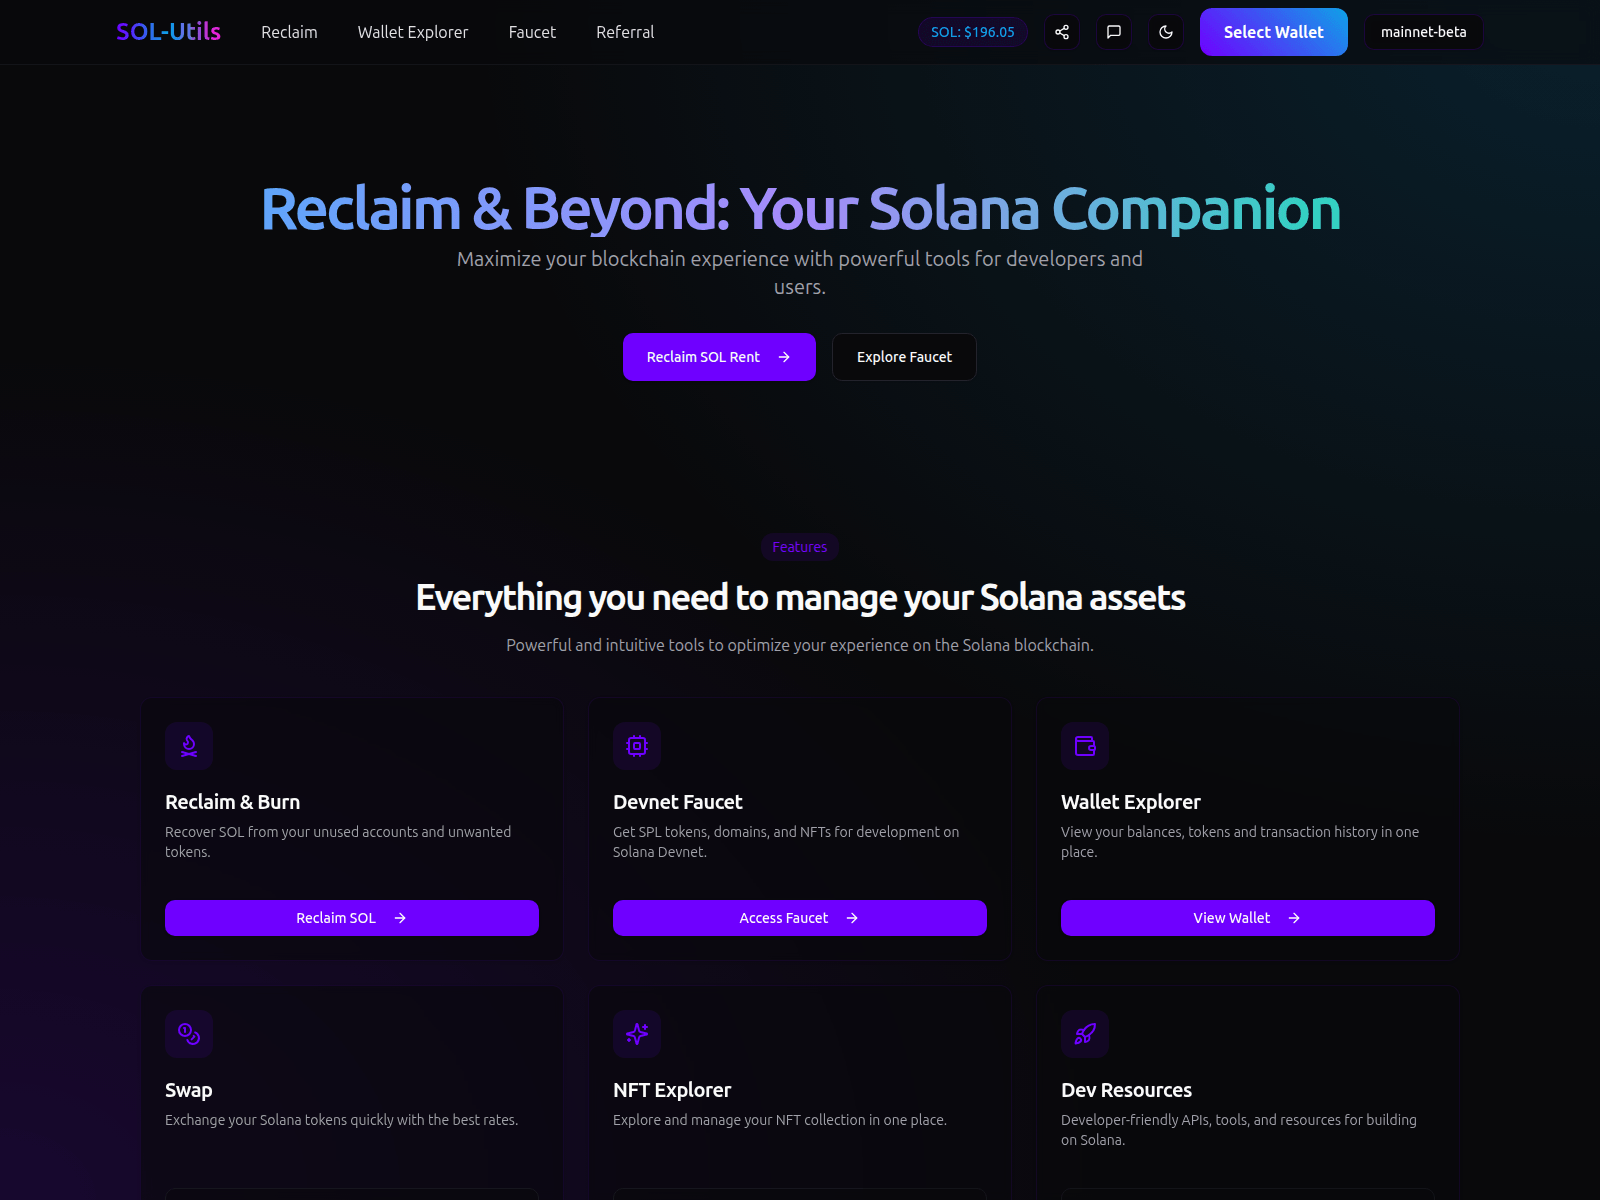Open the Reclaim nav item
This screenshot has width=1600, height=1200.
point(289,32)
